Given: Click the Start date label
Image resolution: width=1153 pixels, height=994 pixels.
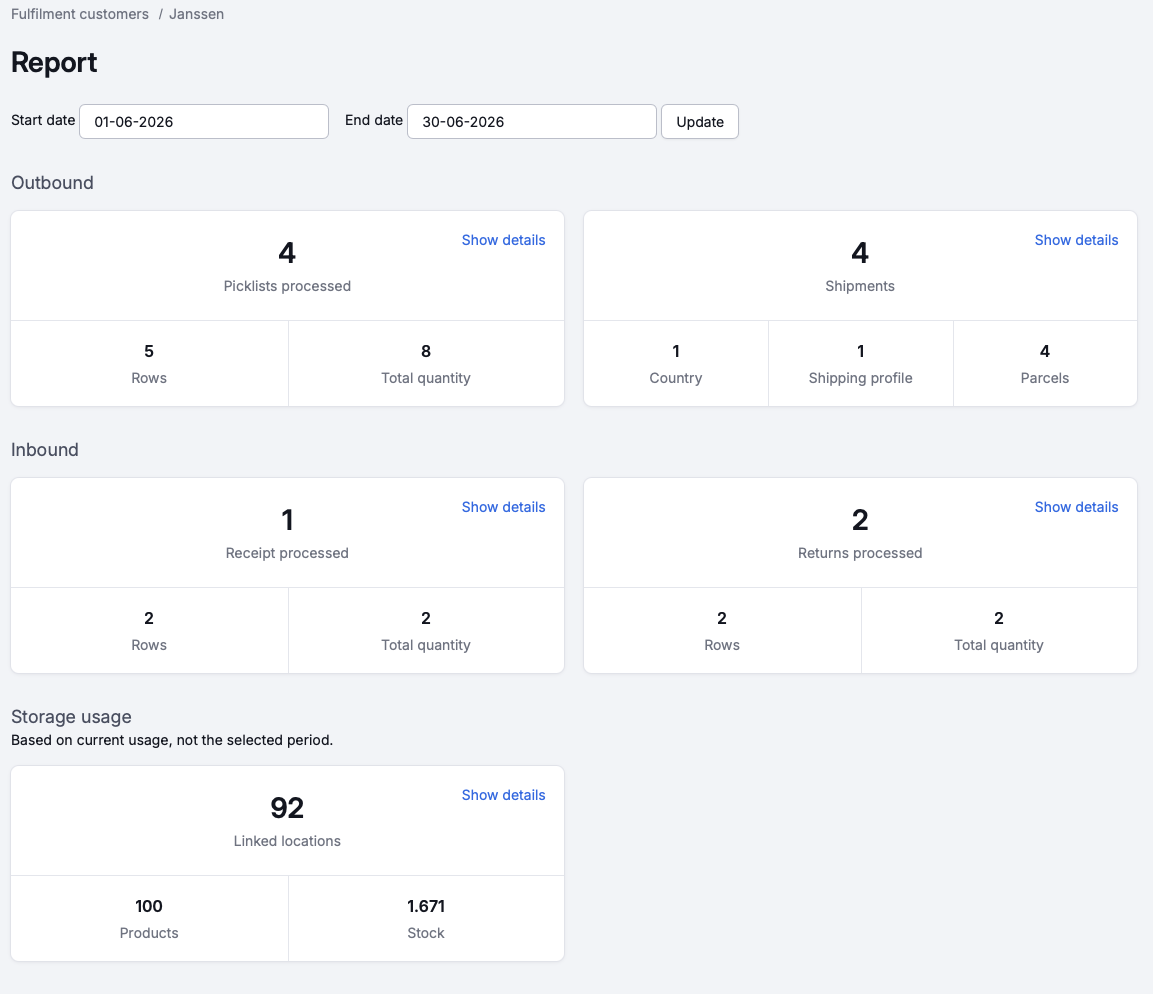Looking at the screenshot, I should [x=43, y=121].
